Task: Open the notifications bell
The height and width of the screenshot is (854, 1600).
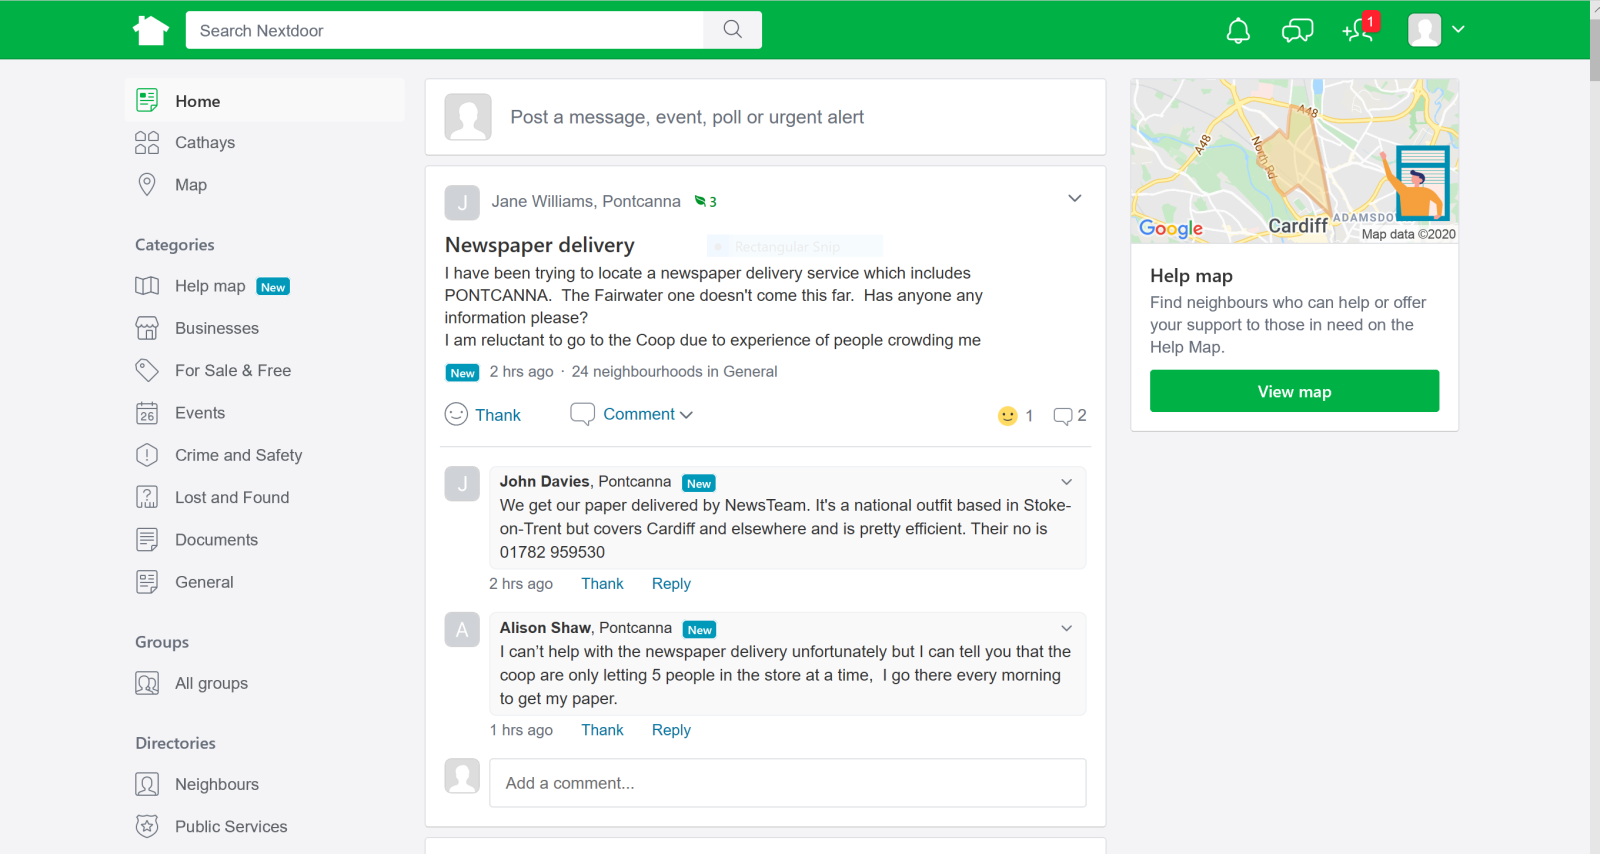Action: pos(1238,31)
